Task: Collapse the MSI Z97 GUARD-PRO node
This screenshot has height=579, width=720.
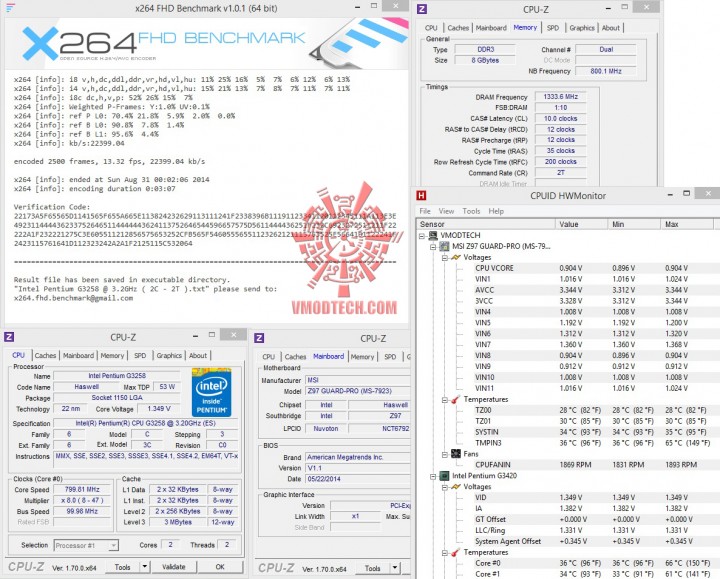Action: pyautogui.click(x=433, y=247)
